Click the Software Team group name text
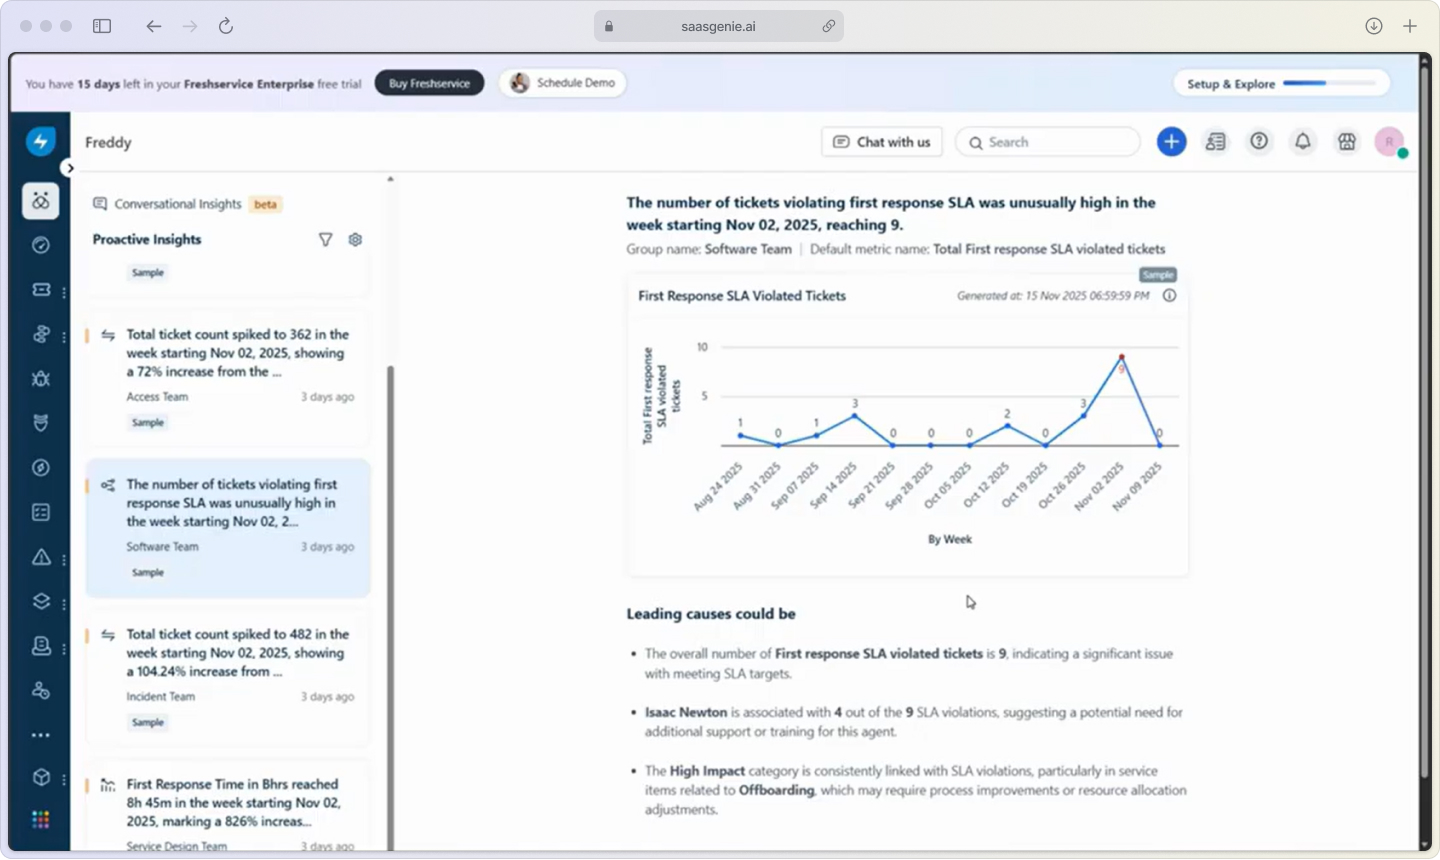This screenshot has height=860, width=1440. [x=748, y=249]
